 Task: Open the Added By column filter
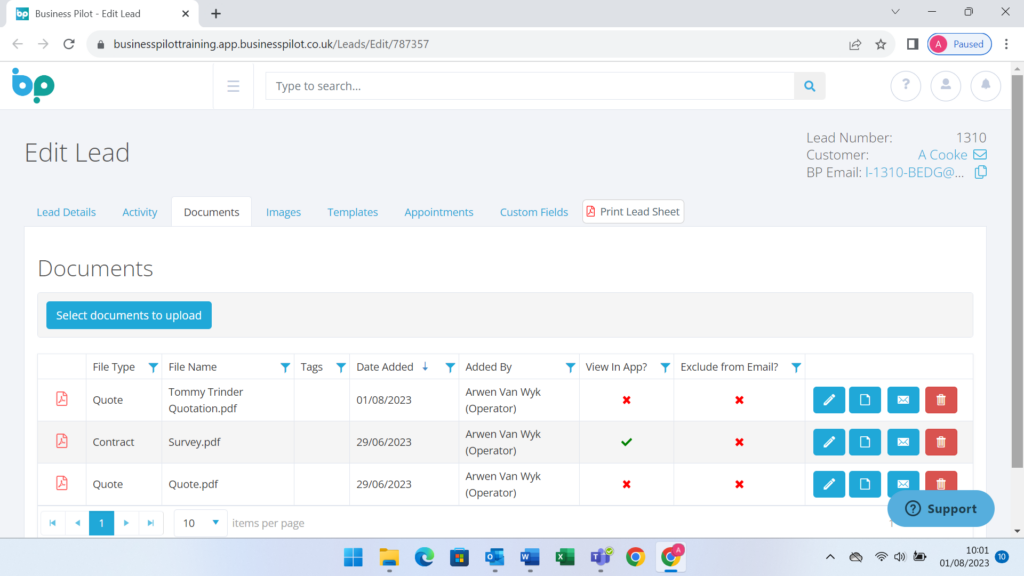point(570,367)
